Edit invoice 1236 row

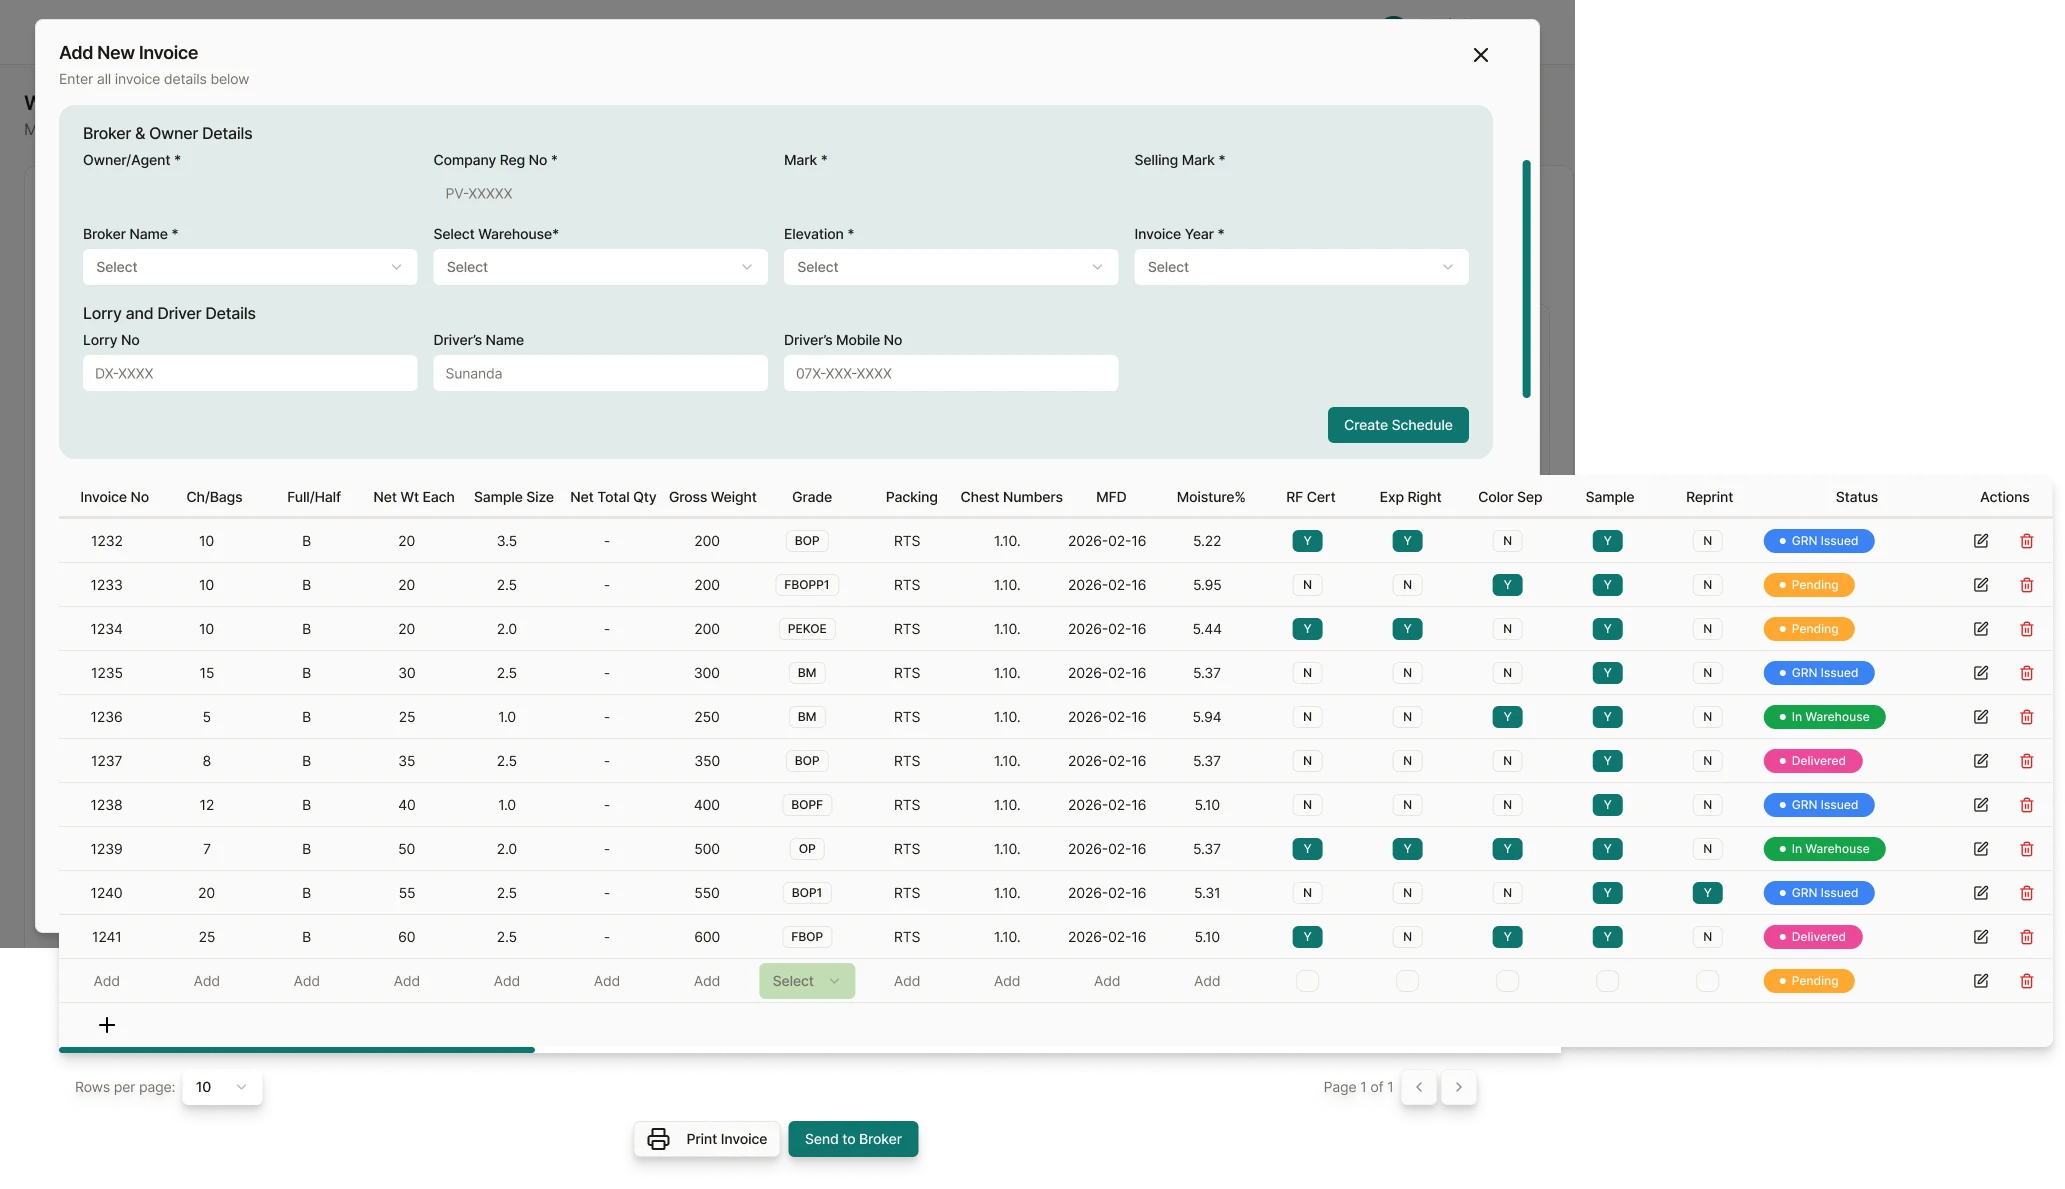(x=1981, y=717)
